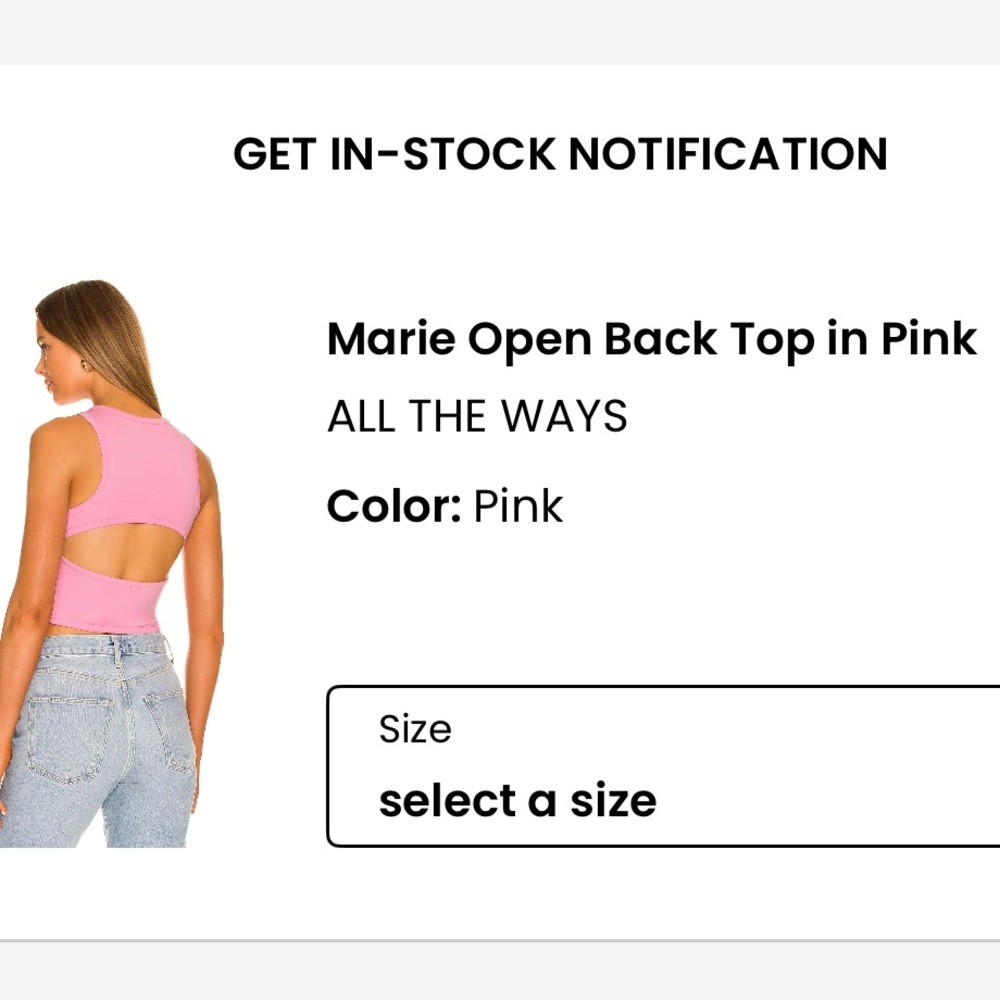Click the product title 'Marie Open Back Top in Pink'
Image resolution: width=1000 pixels, height=1000 pixels.
click(652, 339)
